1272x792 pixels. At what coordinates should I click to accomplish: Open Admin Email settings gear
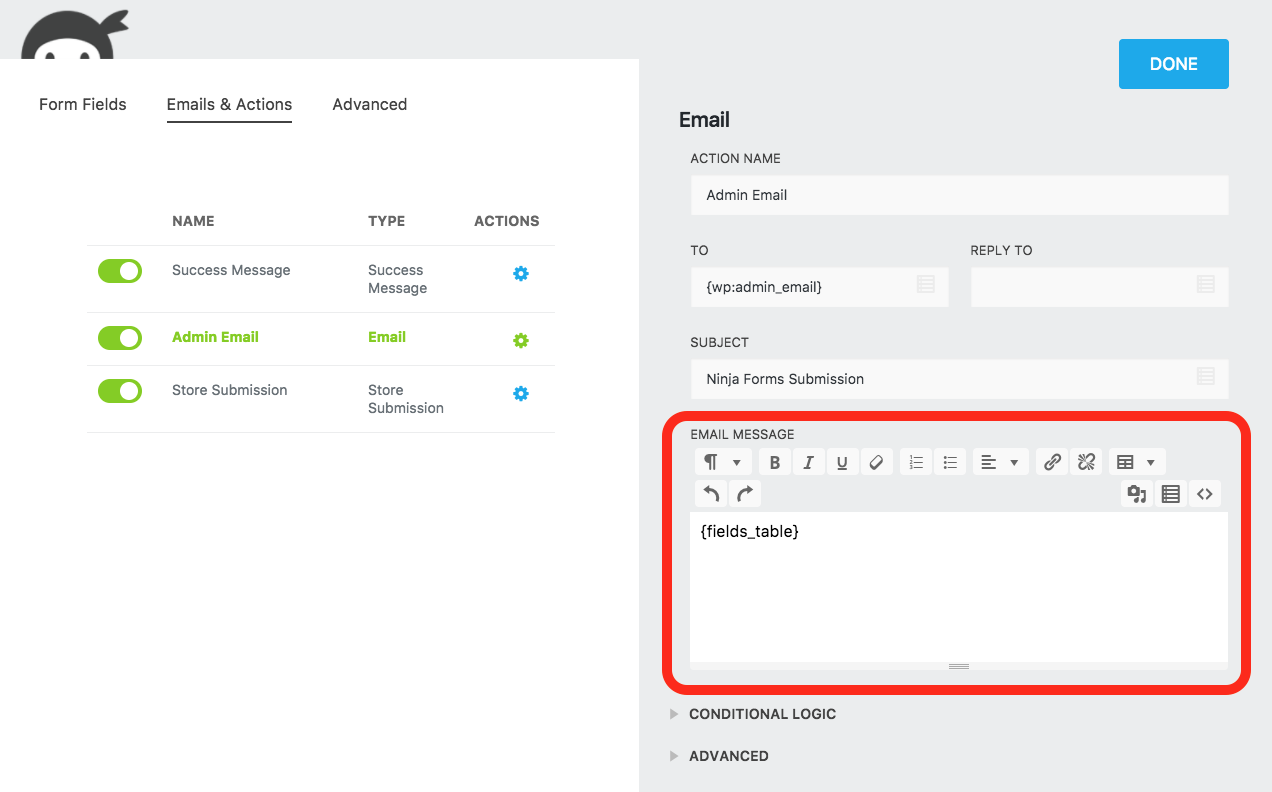point(521,340)
